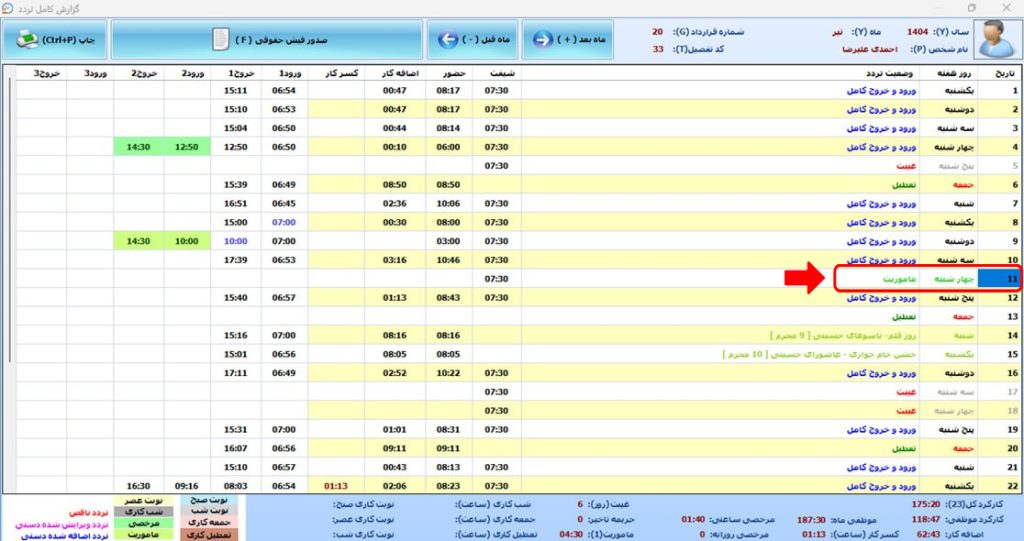
Task: Click the green 12:50 entry cell in row 4
Action: (x=187, y=147)
